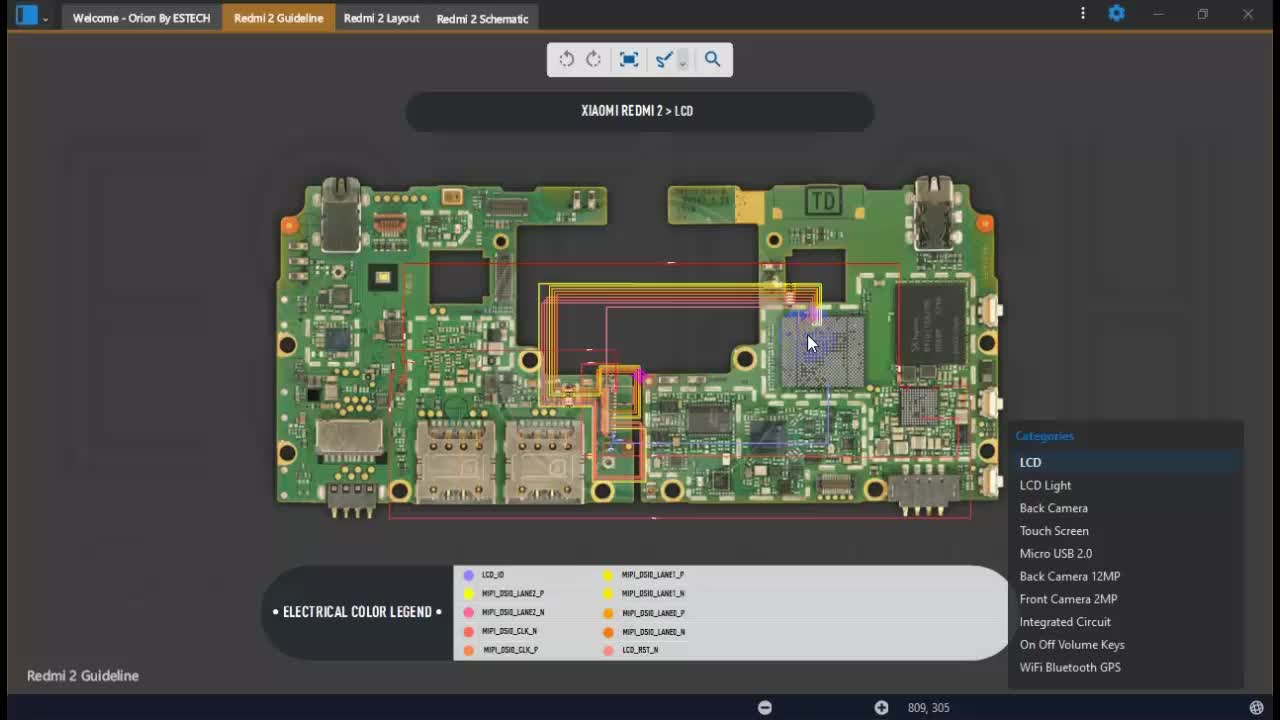Open the three-dot options menu

1083,14
